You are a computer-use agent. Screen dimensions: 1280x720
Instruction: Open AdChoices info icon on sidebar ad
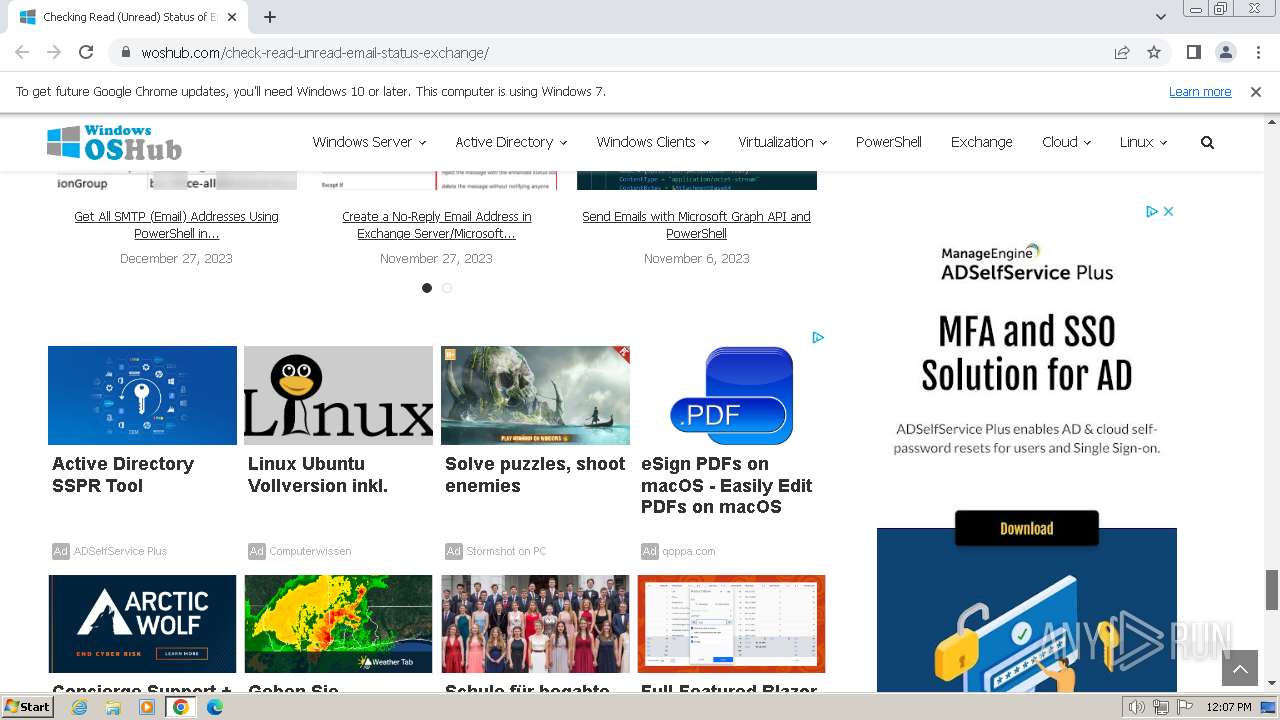1152,211
